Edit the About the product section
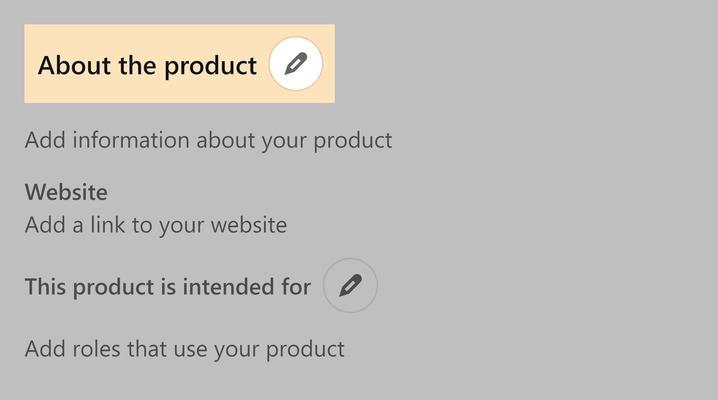The image size is (718, 400). tap(296, 64)
